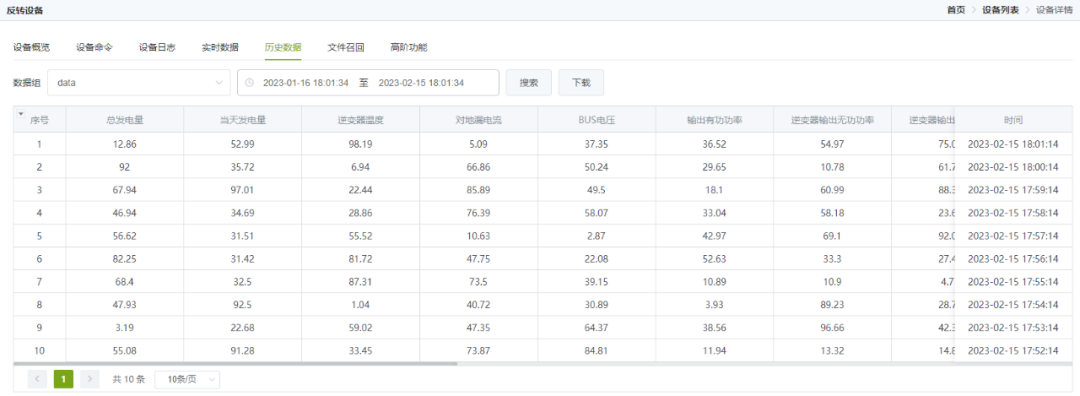
Task: Select time cell 2023-02-15 17:52:14
Action: [1013, 351]
